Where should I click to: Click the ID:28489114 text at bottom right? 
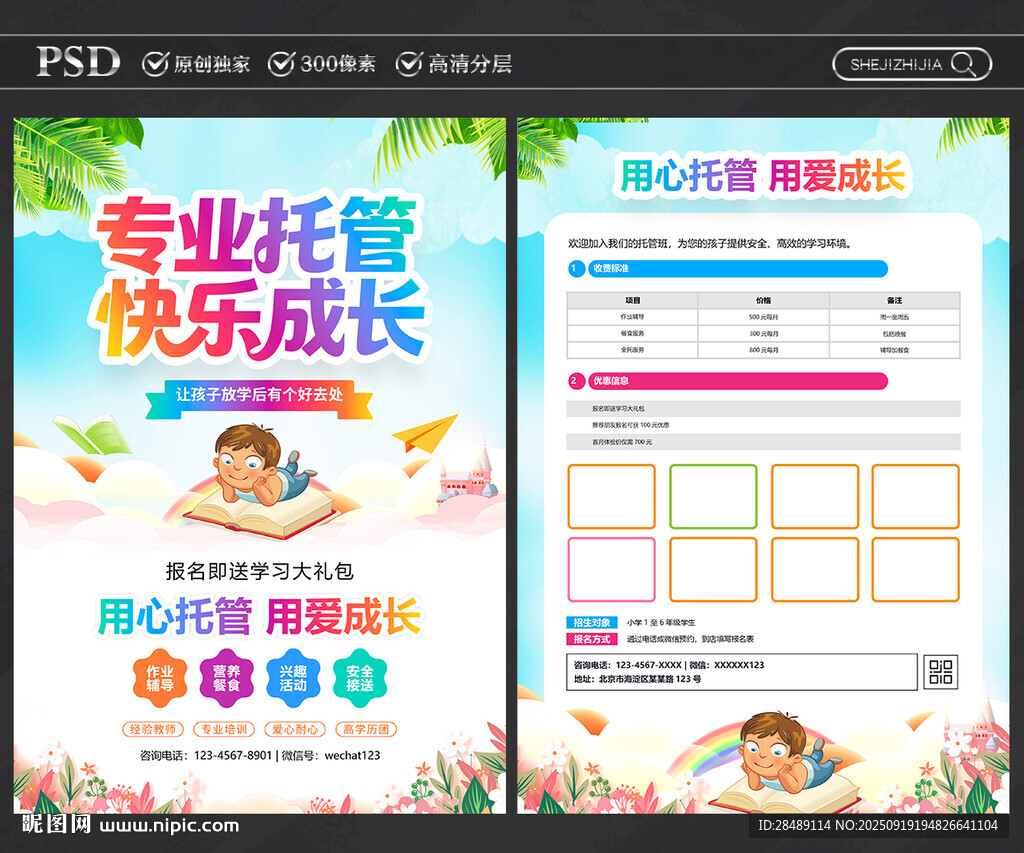794,826
